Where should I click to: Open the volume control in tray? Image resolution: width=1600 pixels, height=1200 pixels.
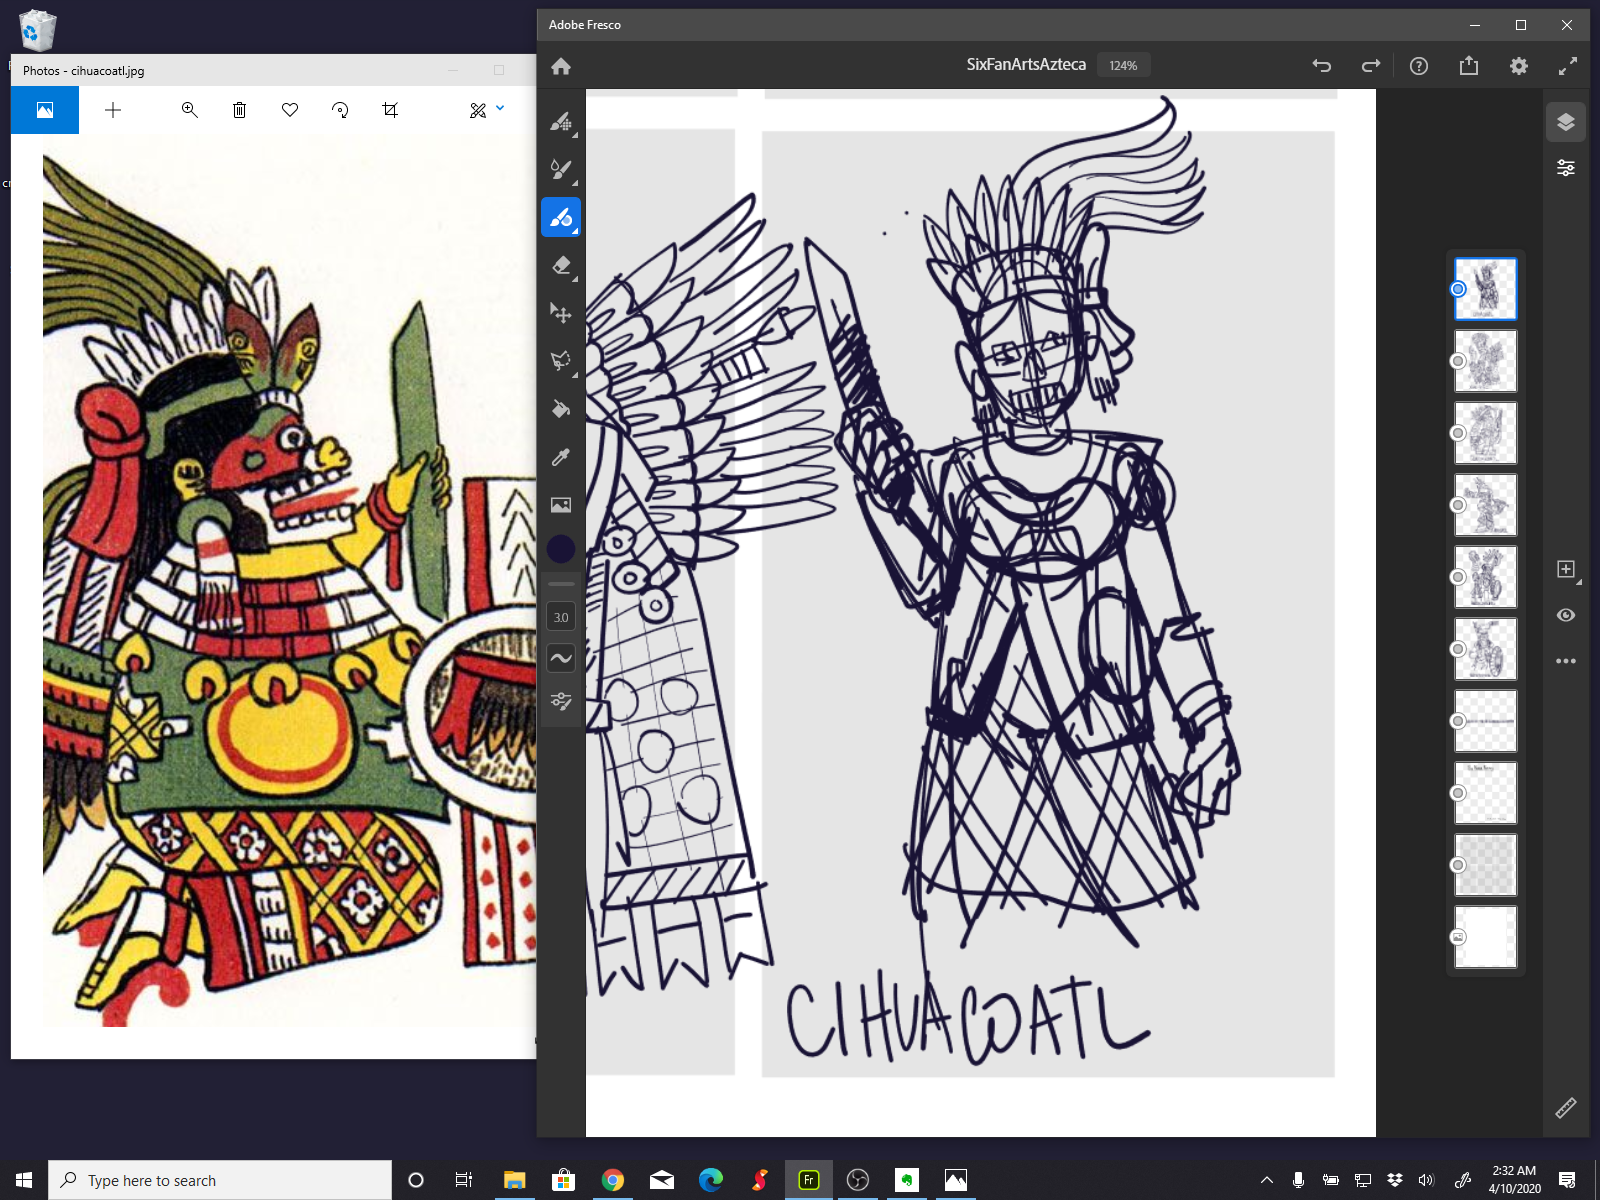(1426, 1180)
